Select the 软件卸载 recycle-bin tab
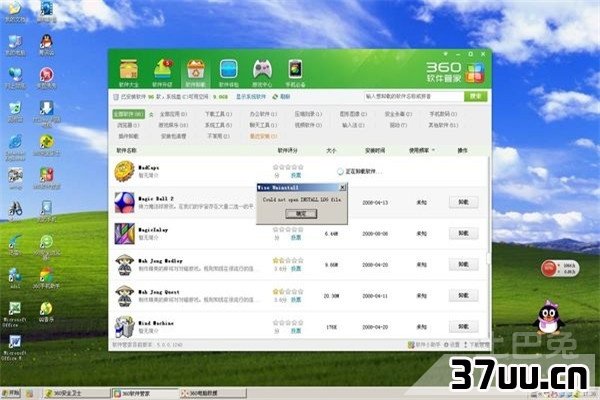 point(196,73)
